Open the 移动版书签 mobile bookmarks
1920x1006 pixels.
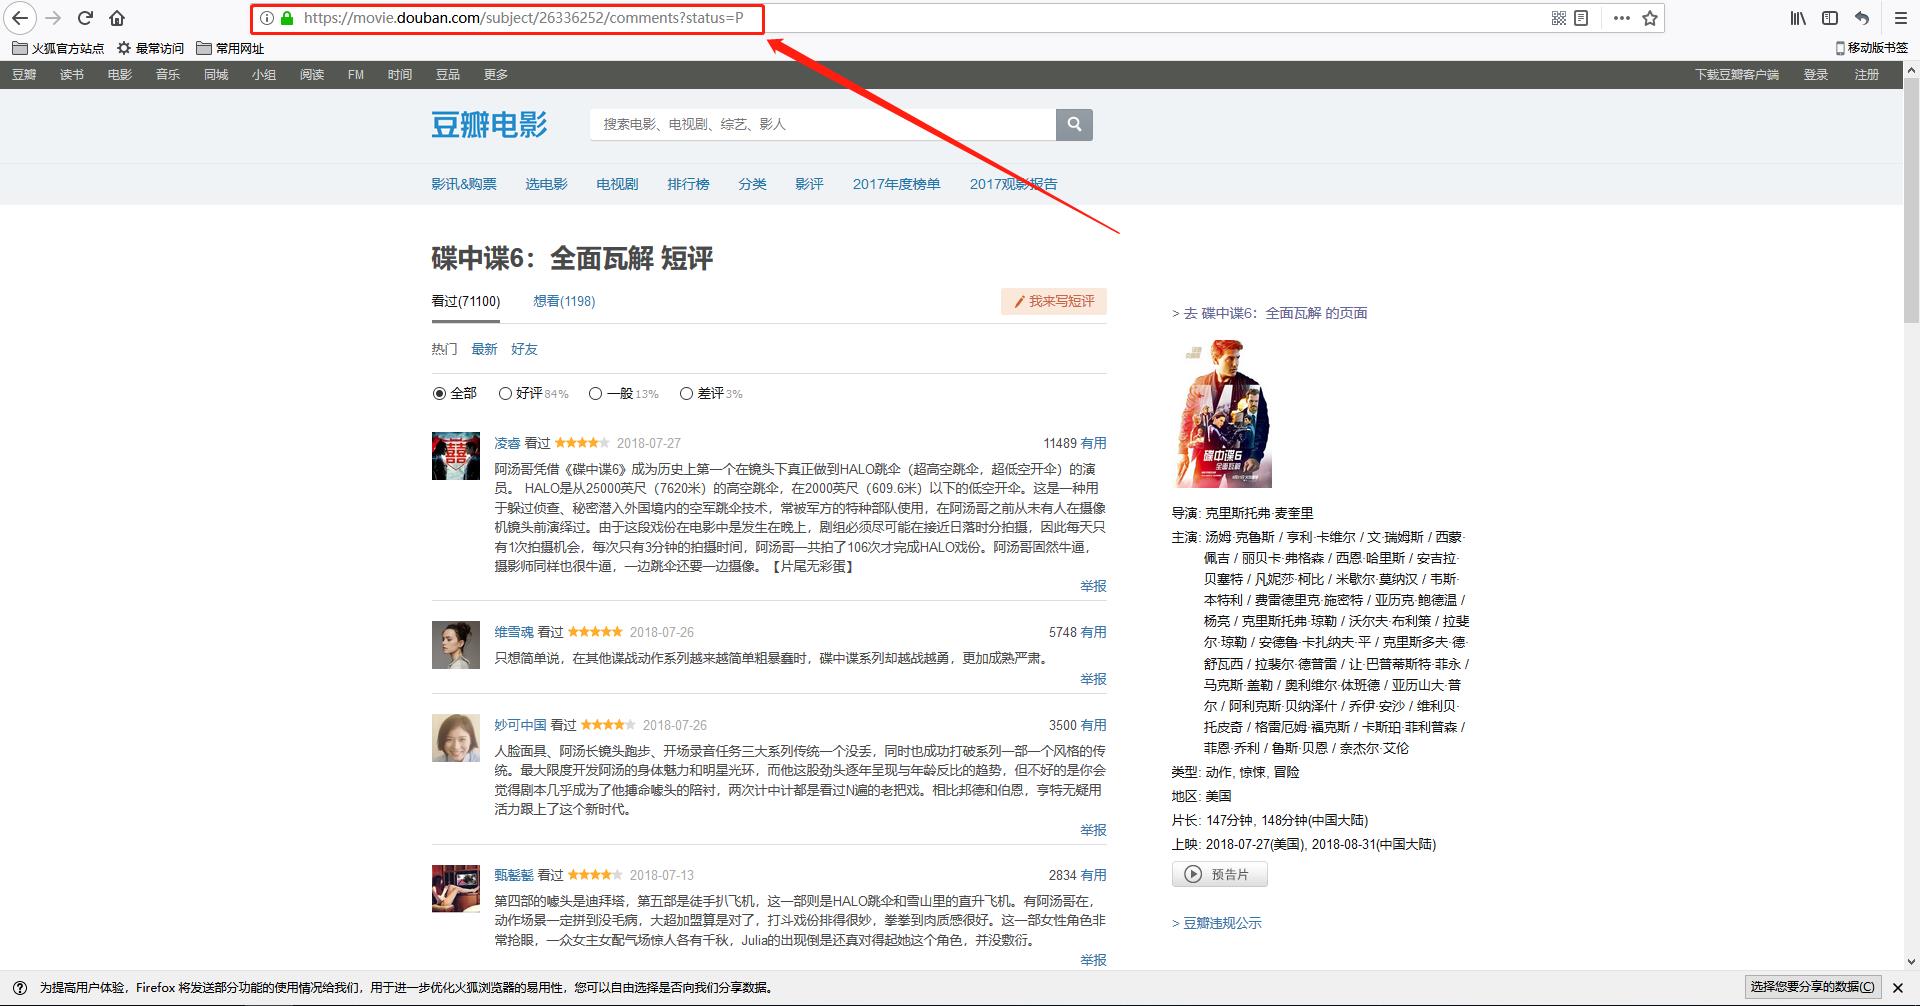click(1872, 48)
